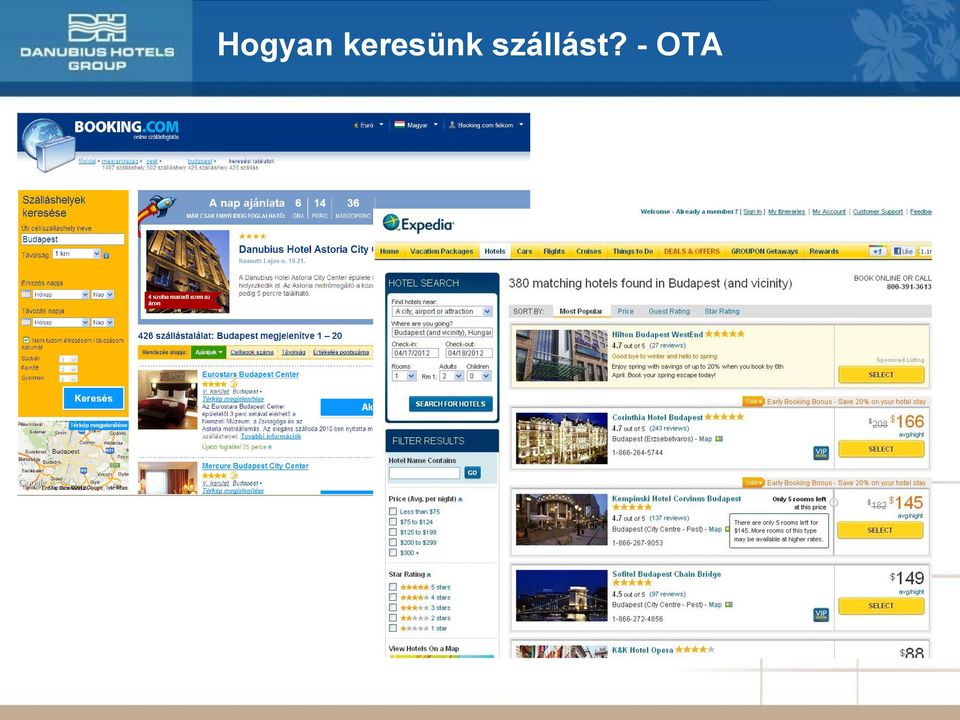Click the Budapest destination field on Booking.com

click(x=73, y=239)
